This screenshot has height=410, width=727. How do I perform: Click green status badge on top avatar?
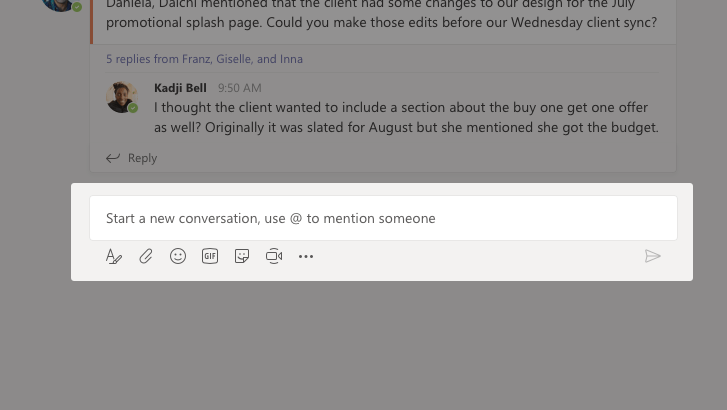[x=77, y=7]
